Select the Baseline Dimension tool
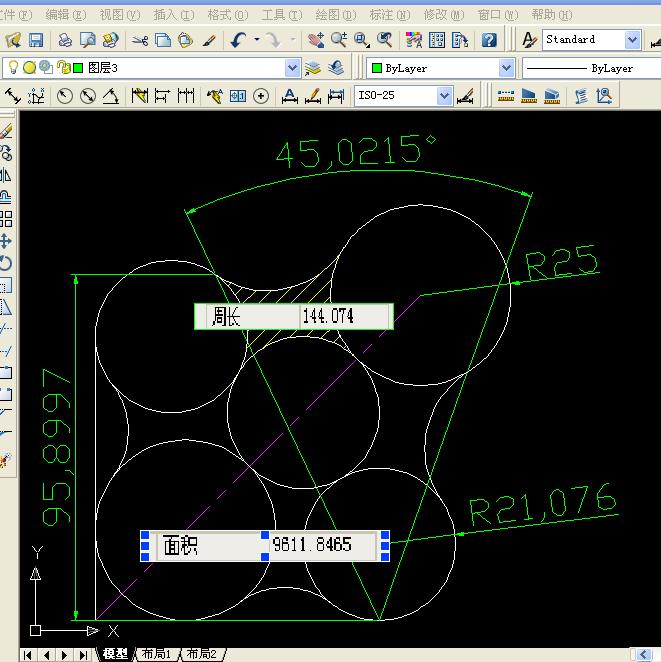 click(x=163, y=96)
